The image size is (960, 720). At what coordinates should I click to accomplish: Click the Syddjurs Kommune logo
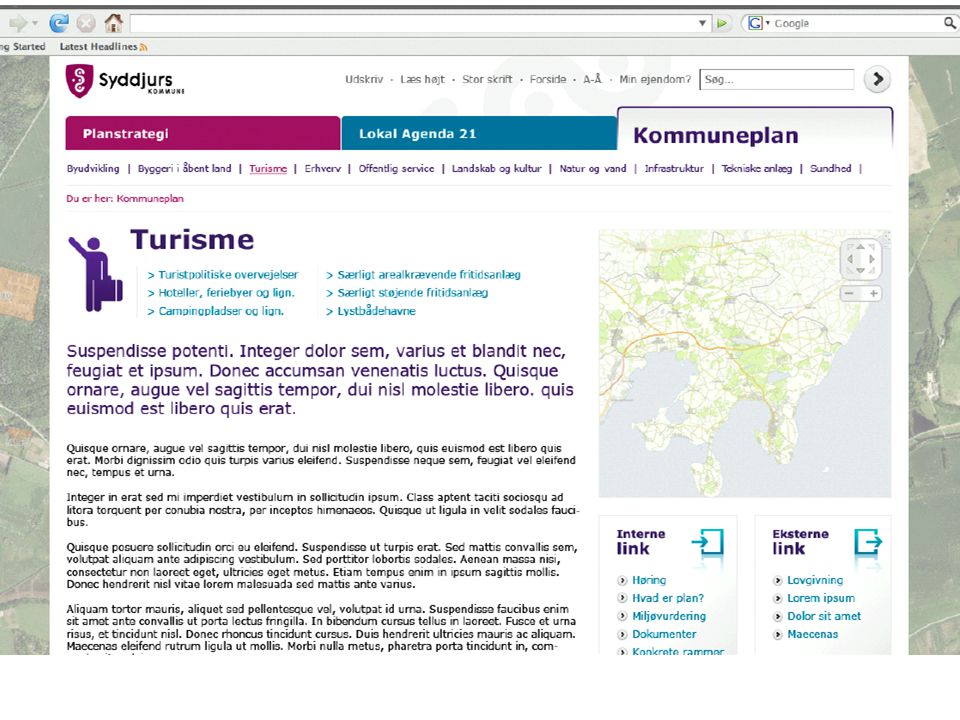point(125,80)
